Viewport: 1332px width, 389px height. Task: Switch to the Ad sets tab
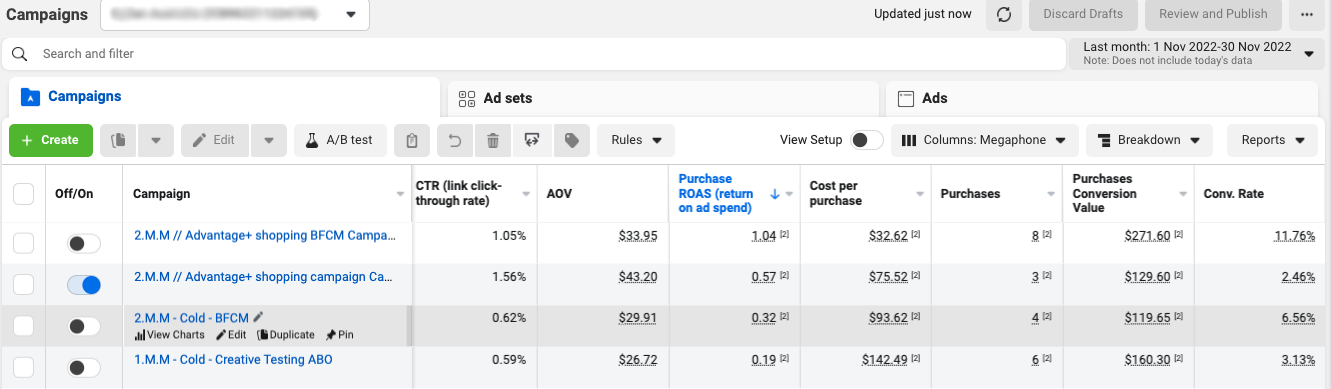point(662,98)
